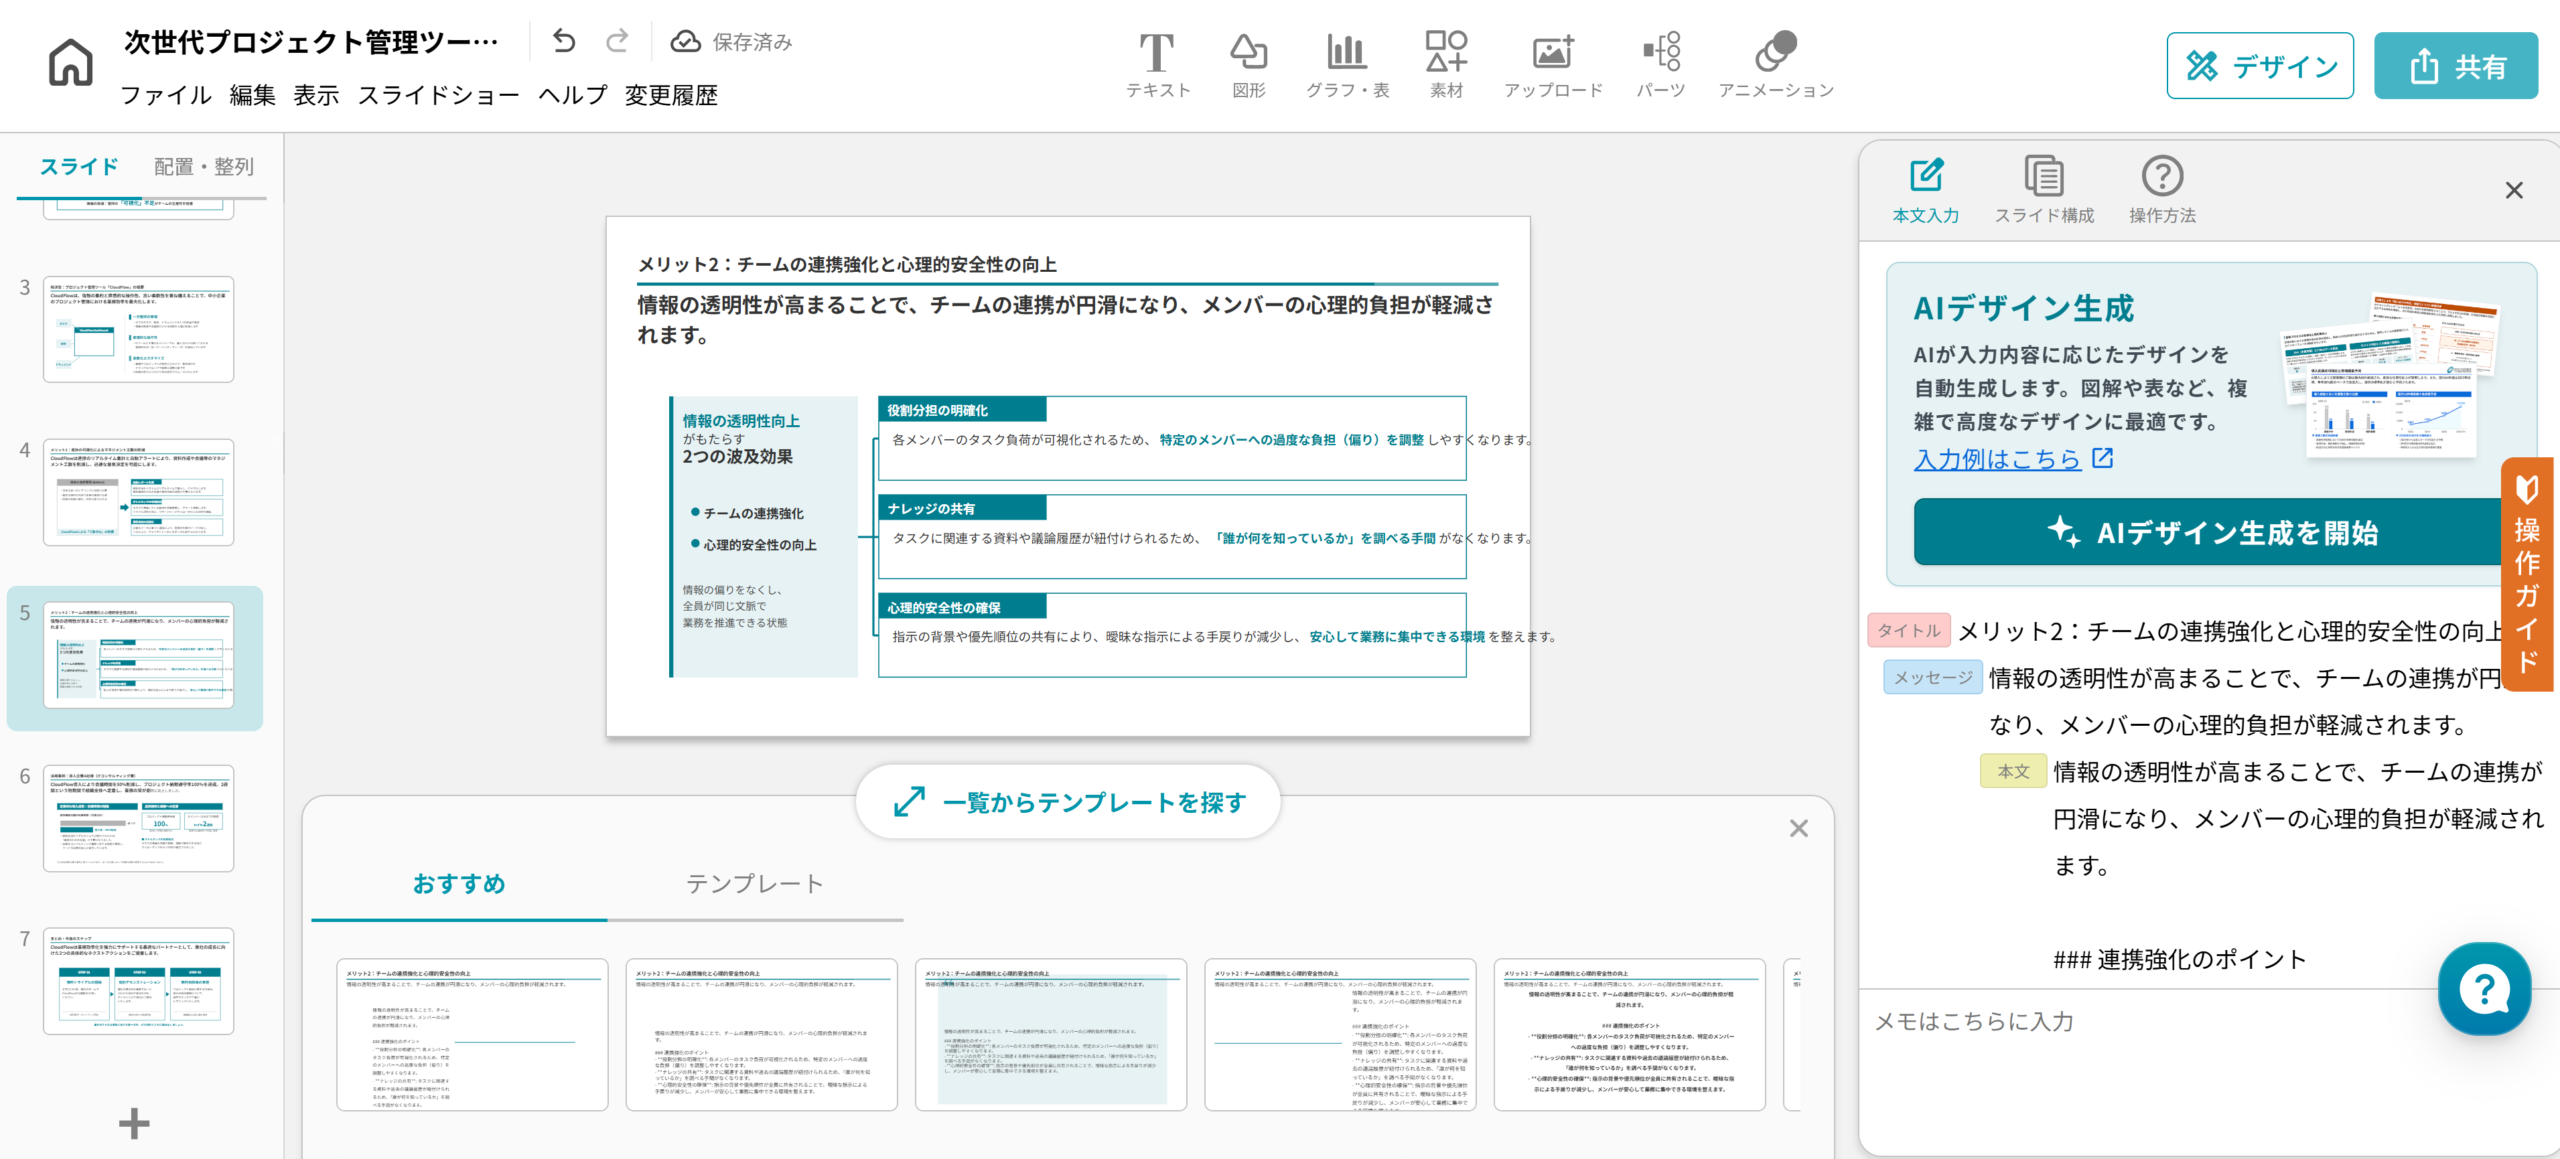Open the 素材 materials library
2560x1159 pixels.
click(x=1446, y=65)
